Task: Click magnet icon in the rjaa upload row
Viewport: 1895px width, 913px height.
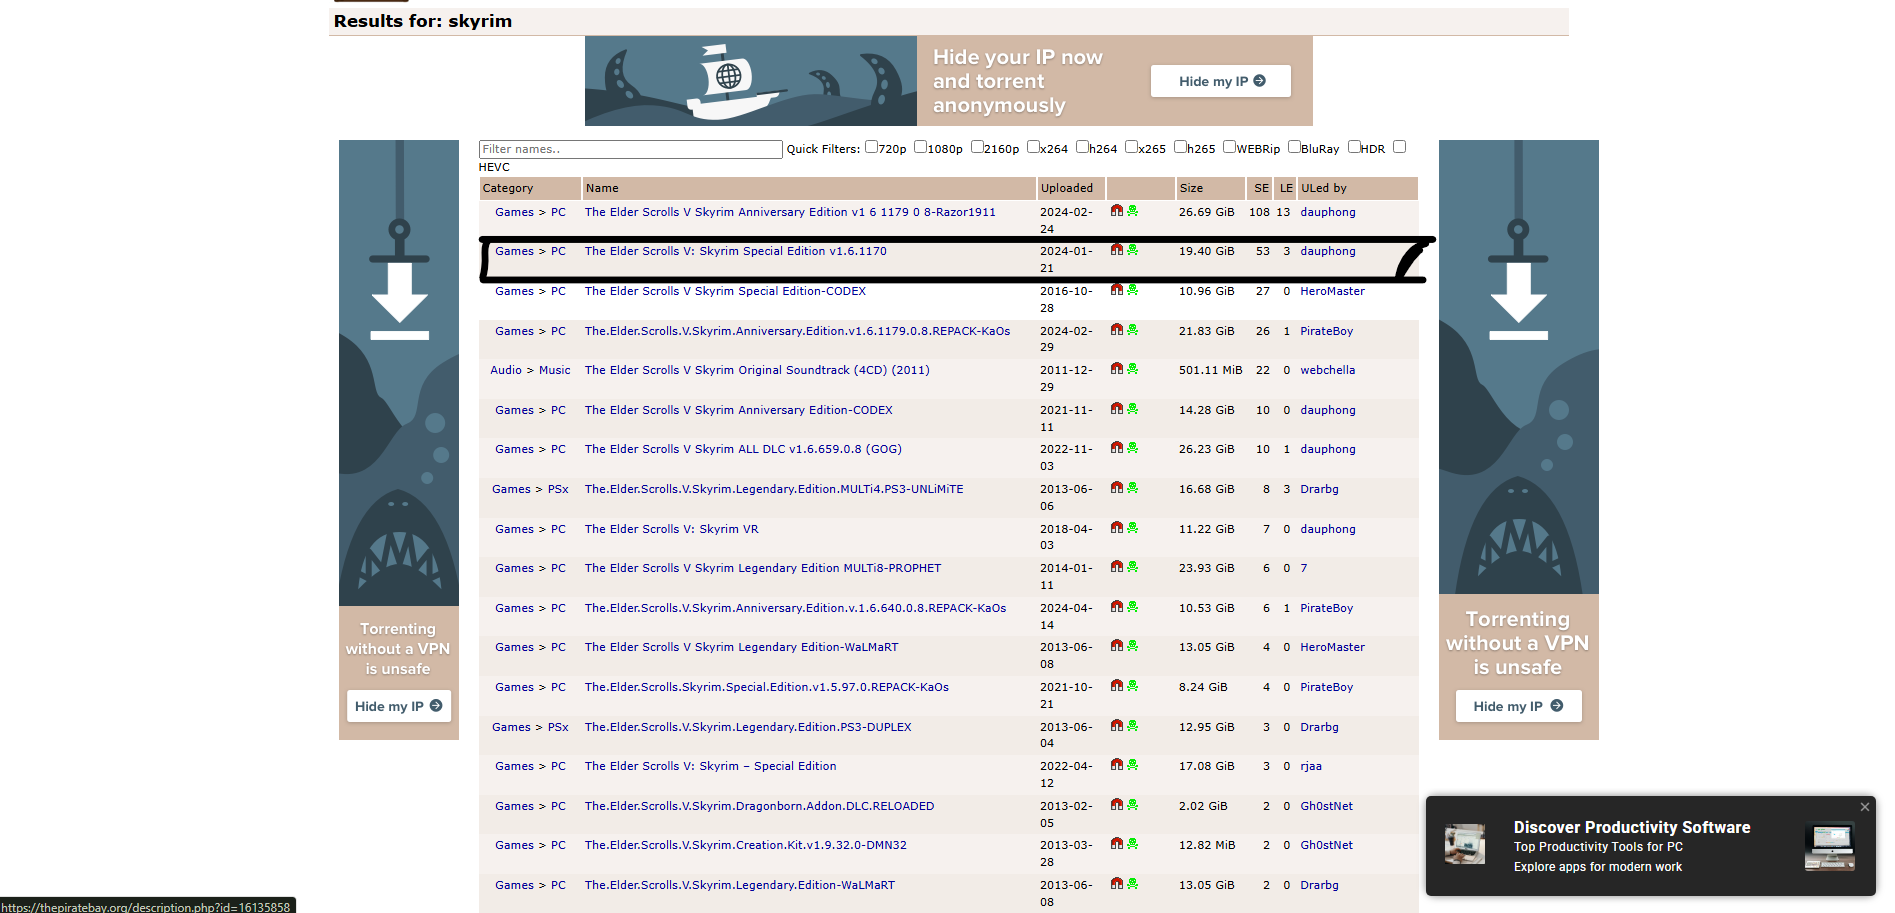Action: 1117,765
